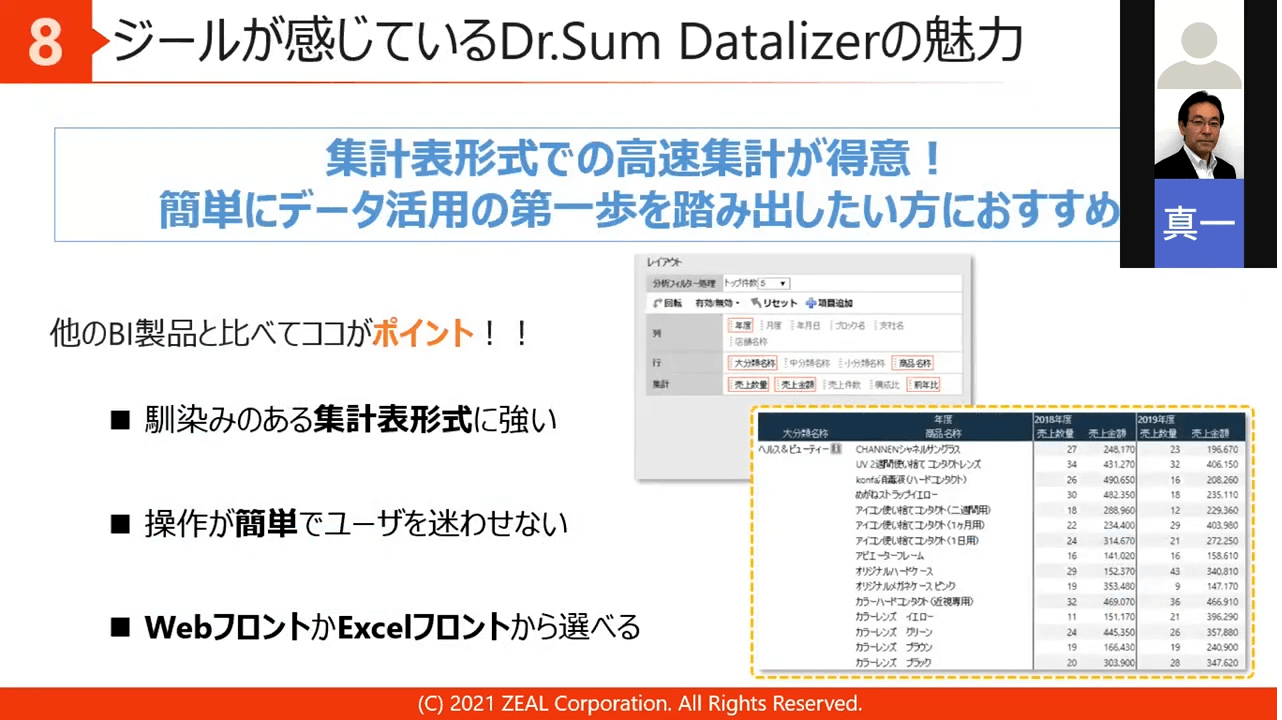
Task: Click the blue plus 項目追加 icon
Action: point(810,303)
